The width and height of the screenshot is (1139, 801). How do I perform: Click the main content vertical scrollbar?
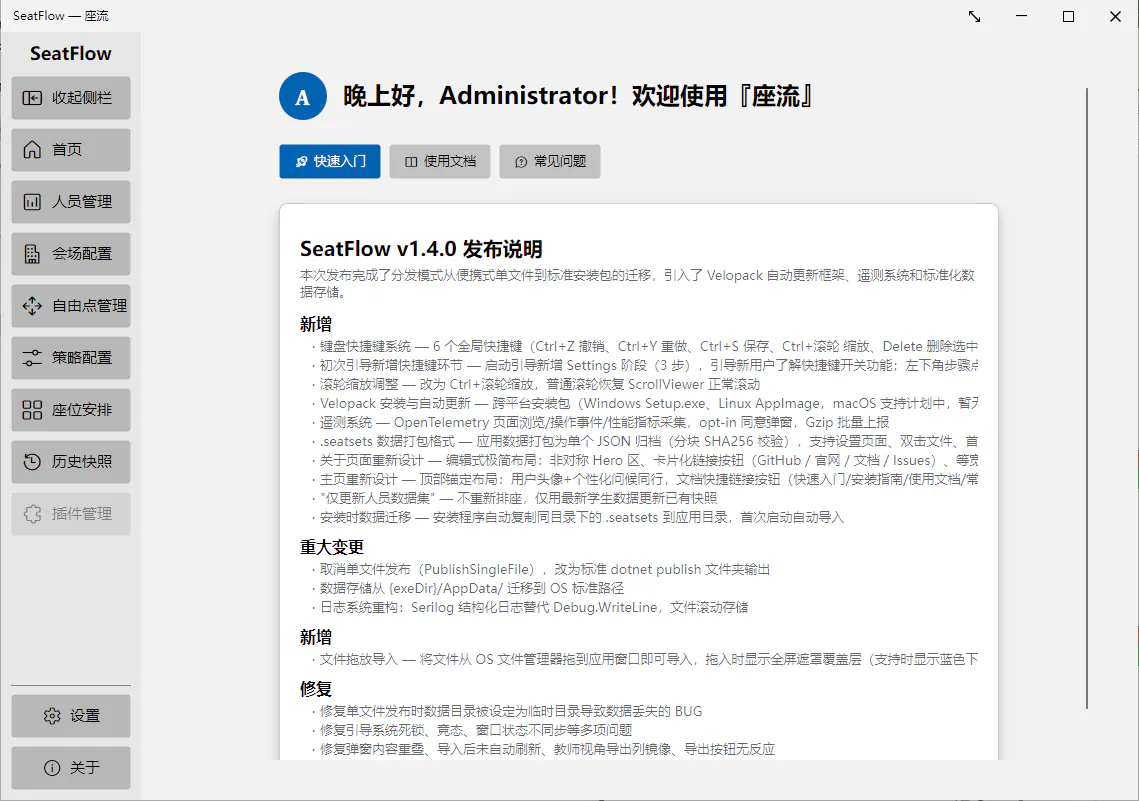click(x=1087, y=398)
